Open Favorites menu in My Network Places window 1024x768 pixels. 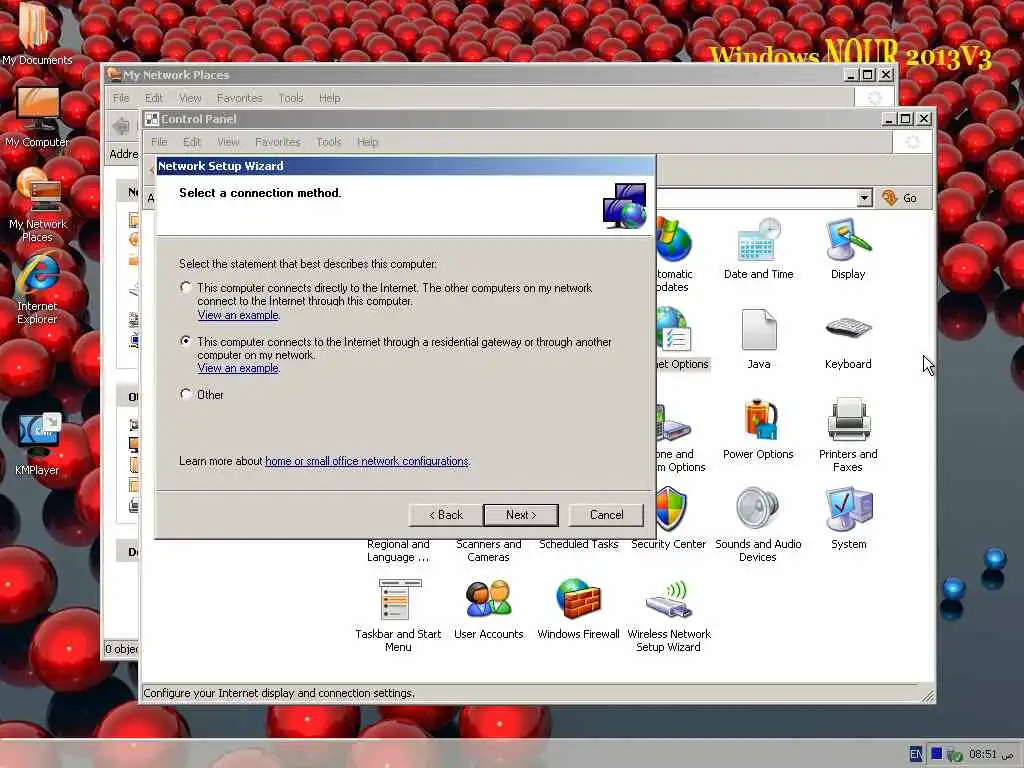239,98
